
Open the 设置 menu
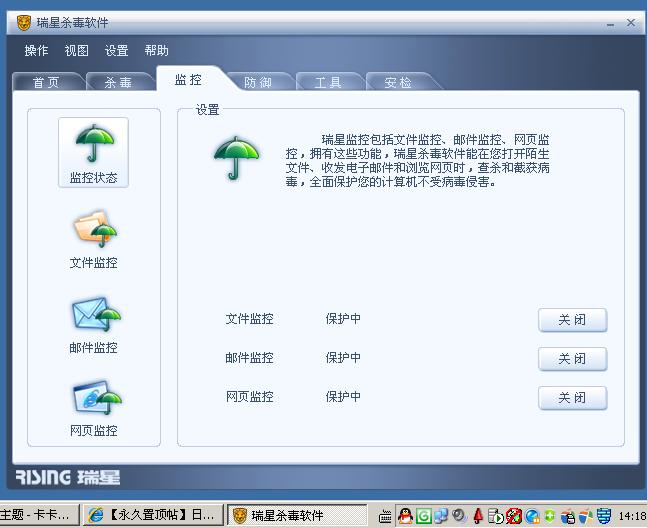(116, 51)
